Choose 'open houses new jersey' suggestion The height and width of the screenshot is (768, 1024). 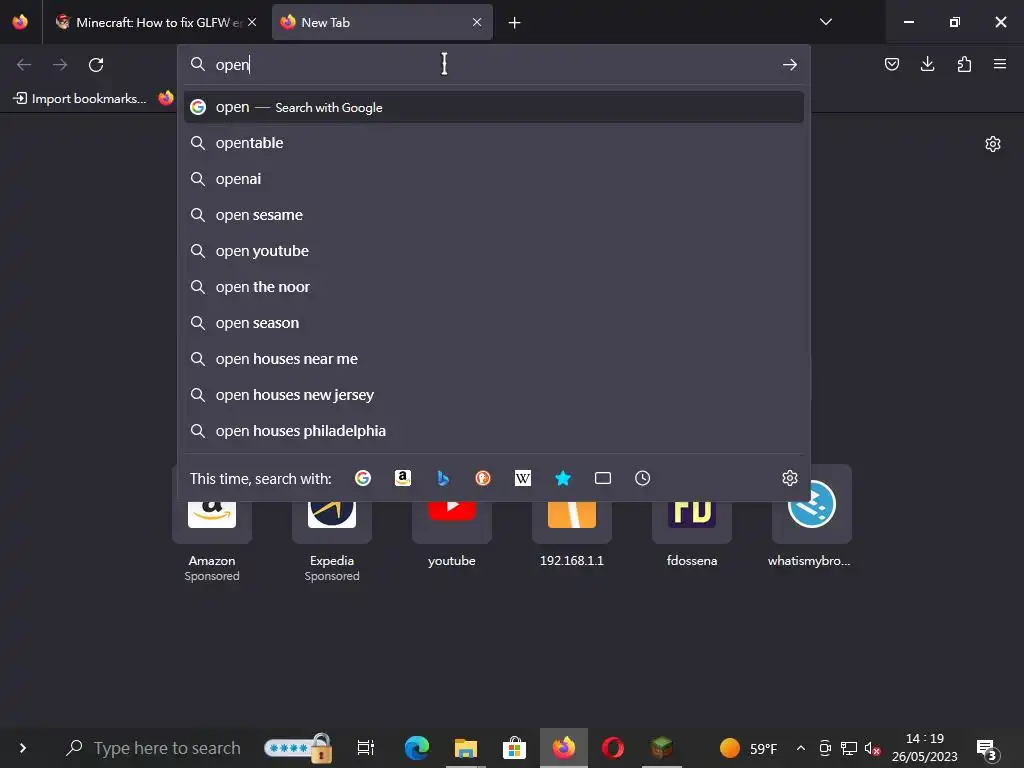[x=494, y=394]
